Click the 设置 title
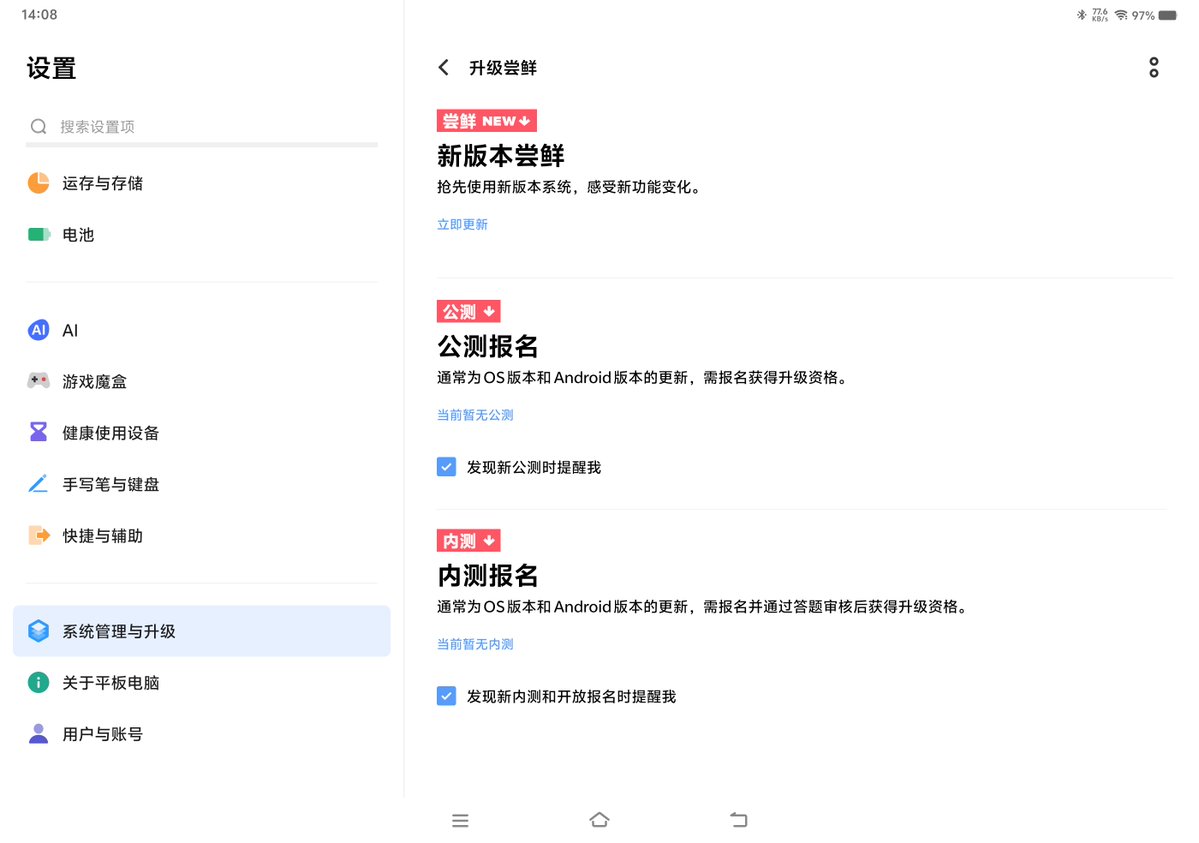 click(x=51, y=68)
